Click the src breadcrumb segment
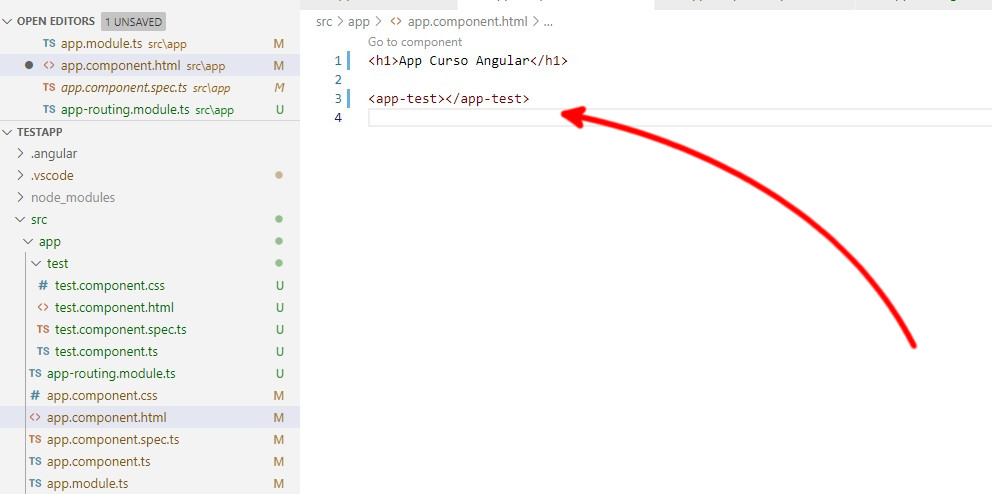The image size is (992, 494). [324, 21]
